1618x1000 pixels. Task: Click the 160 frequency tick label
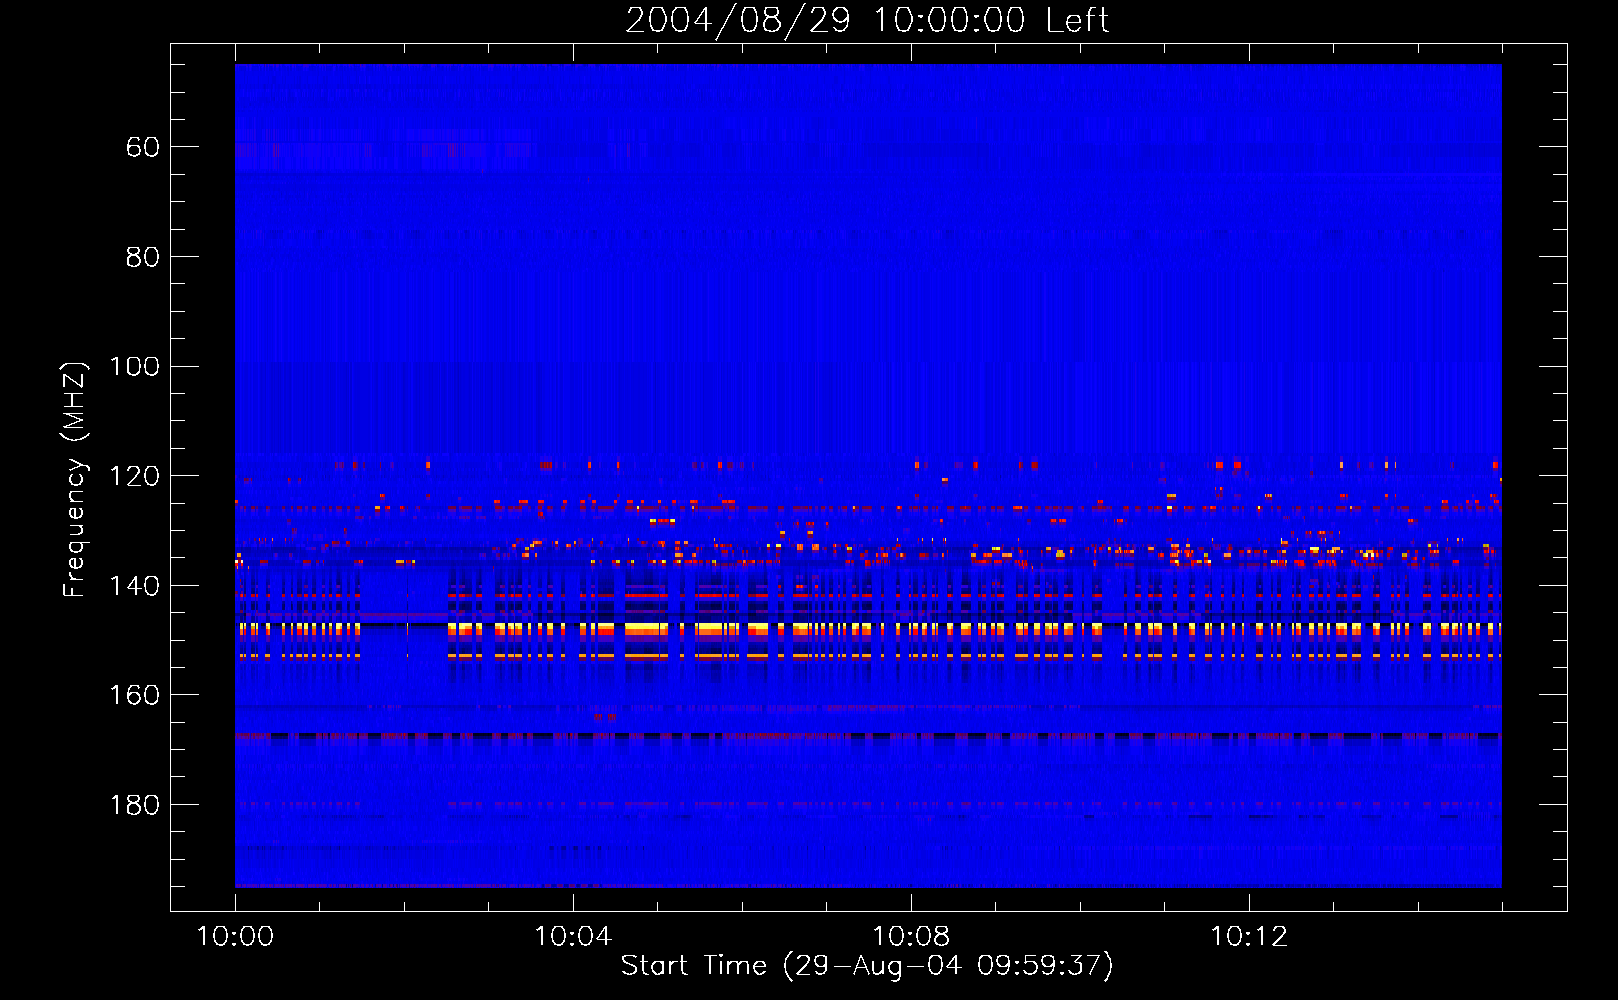pos(134,695)
